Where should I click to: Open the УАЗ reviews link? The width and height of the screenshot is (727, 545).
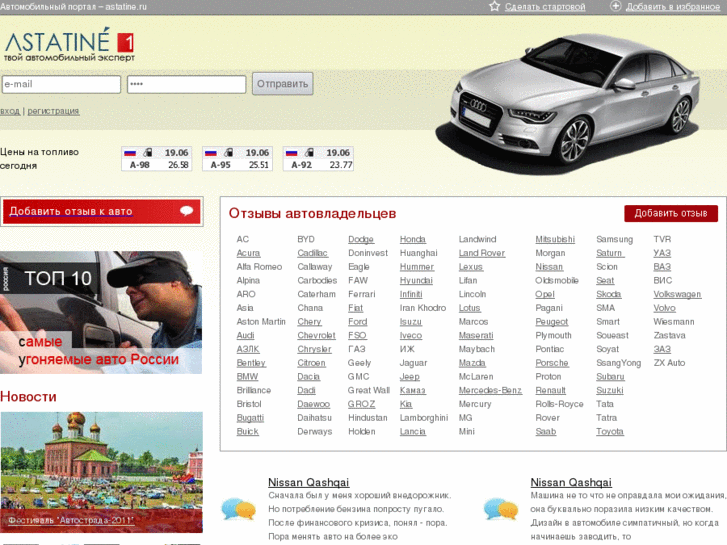pos(662,253)
